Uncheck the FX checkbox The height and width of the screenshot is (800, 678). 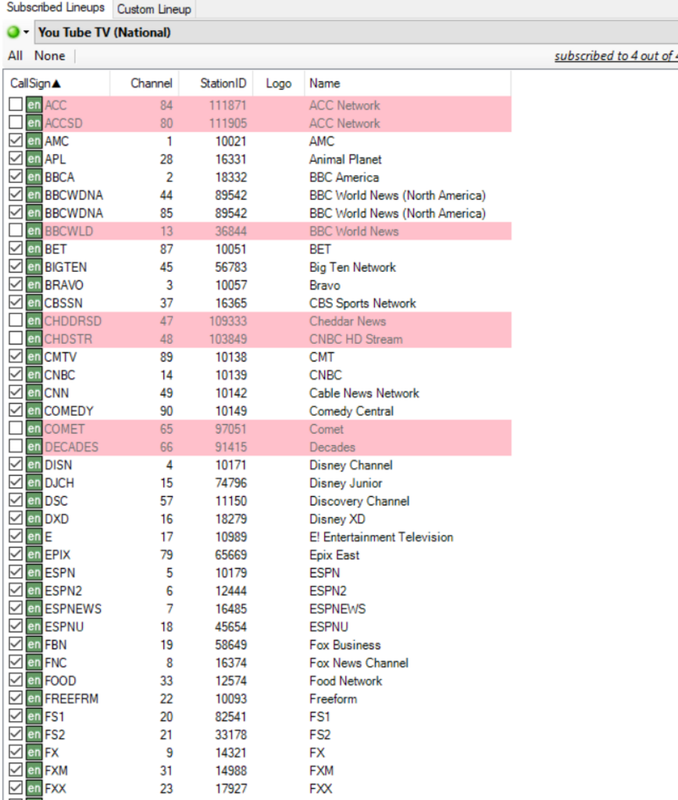click(16, 752)
